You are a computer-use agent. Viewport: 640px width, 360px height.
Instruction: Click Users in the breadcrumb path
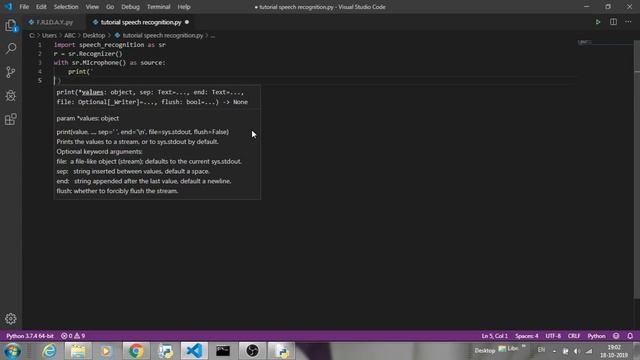(x=49, y=36)
